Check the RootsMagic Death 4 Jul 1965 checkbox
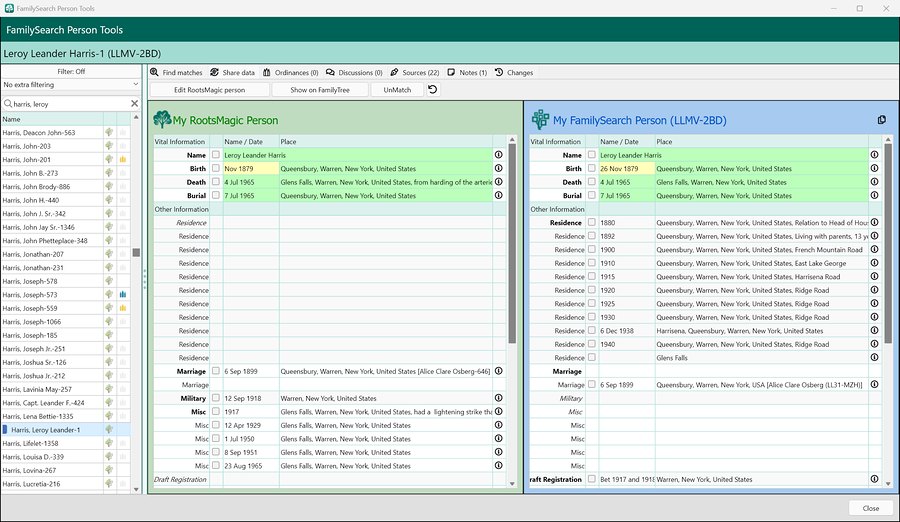 [216, 181]
